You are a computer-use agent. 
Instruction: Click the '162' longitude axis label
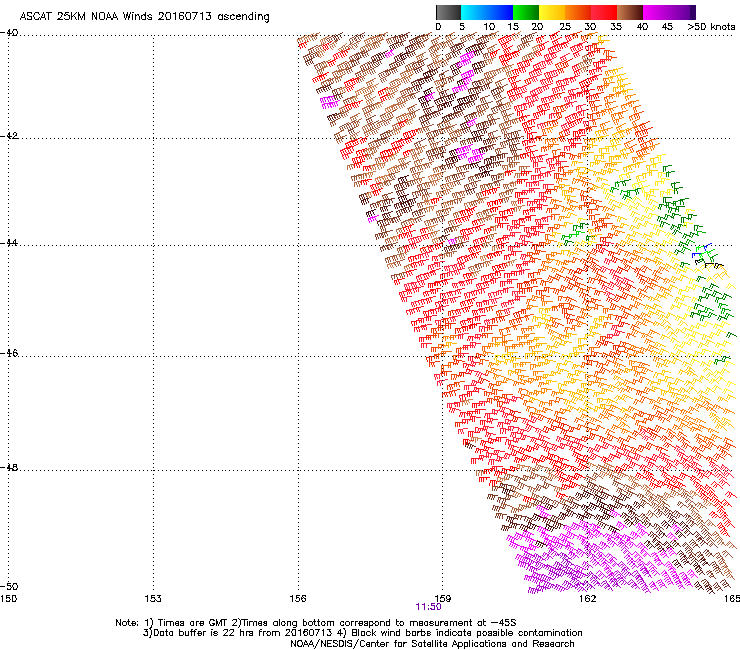point(587,599)
